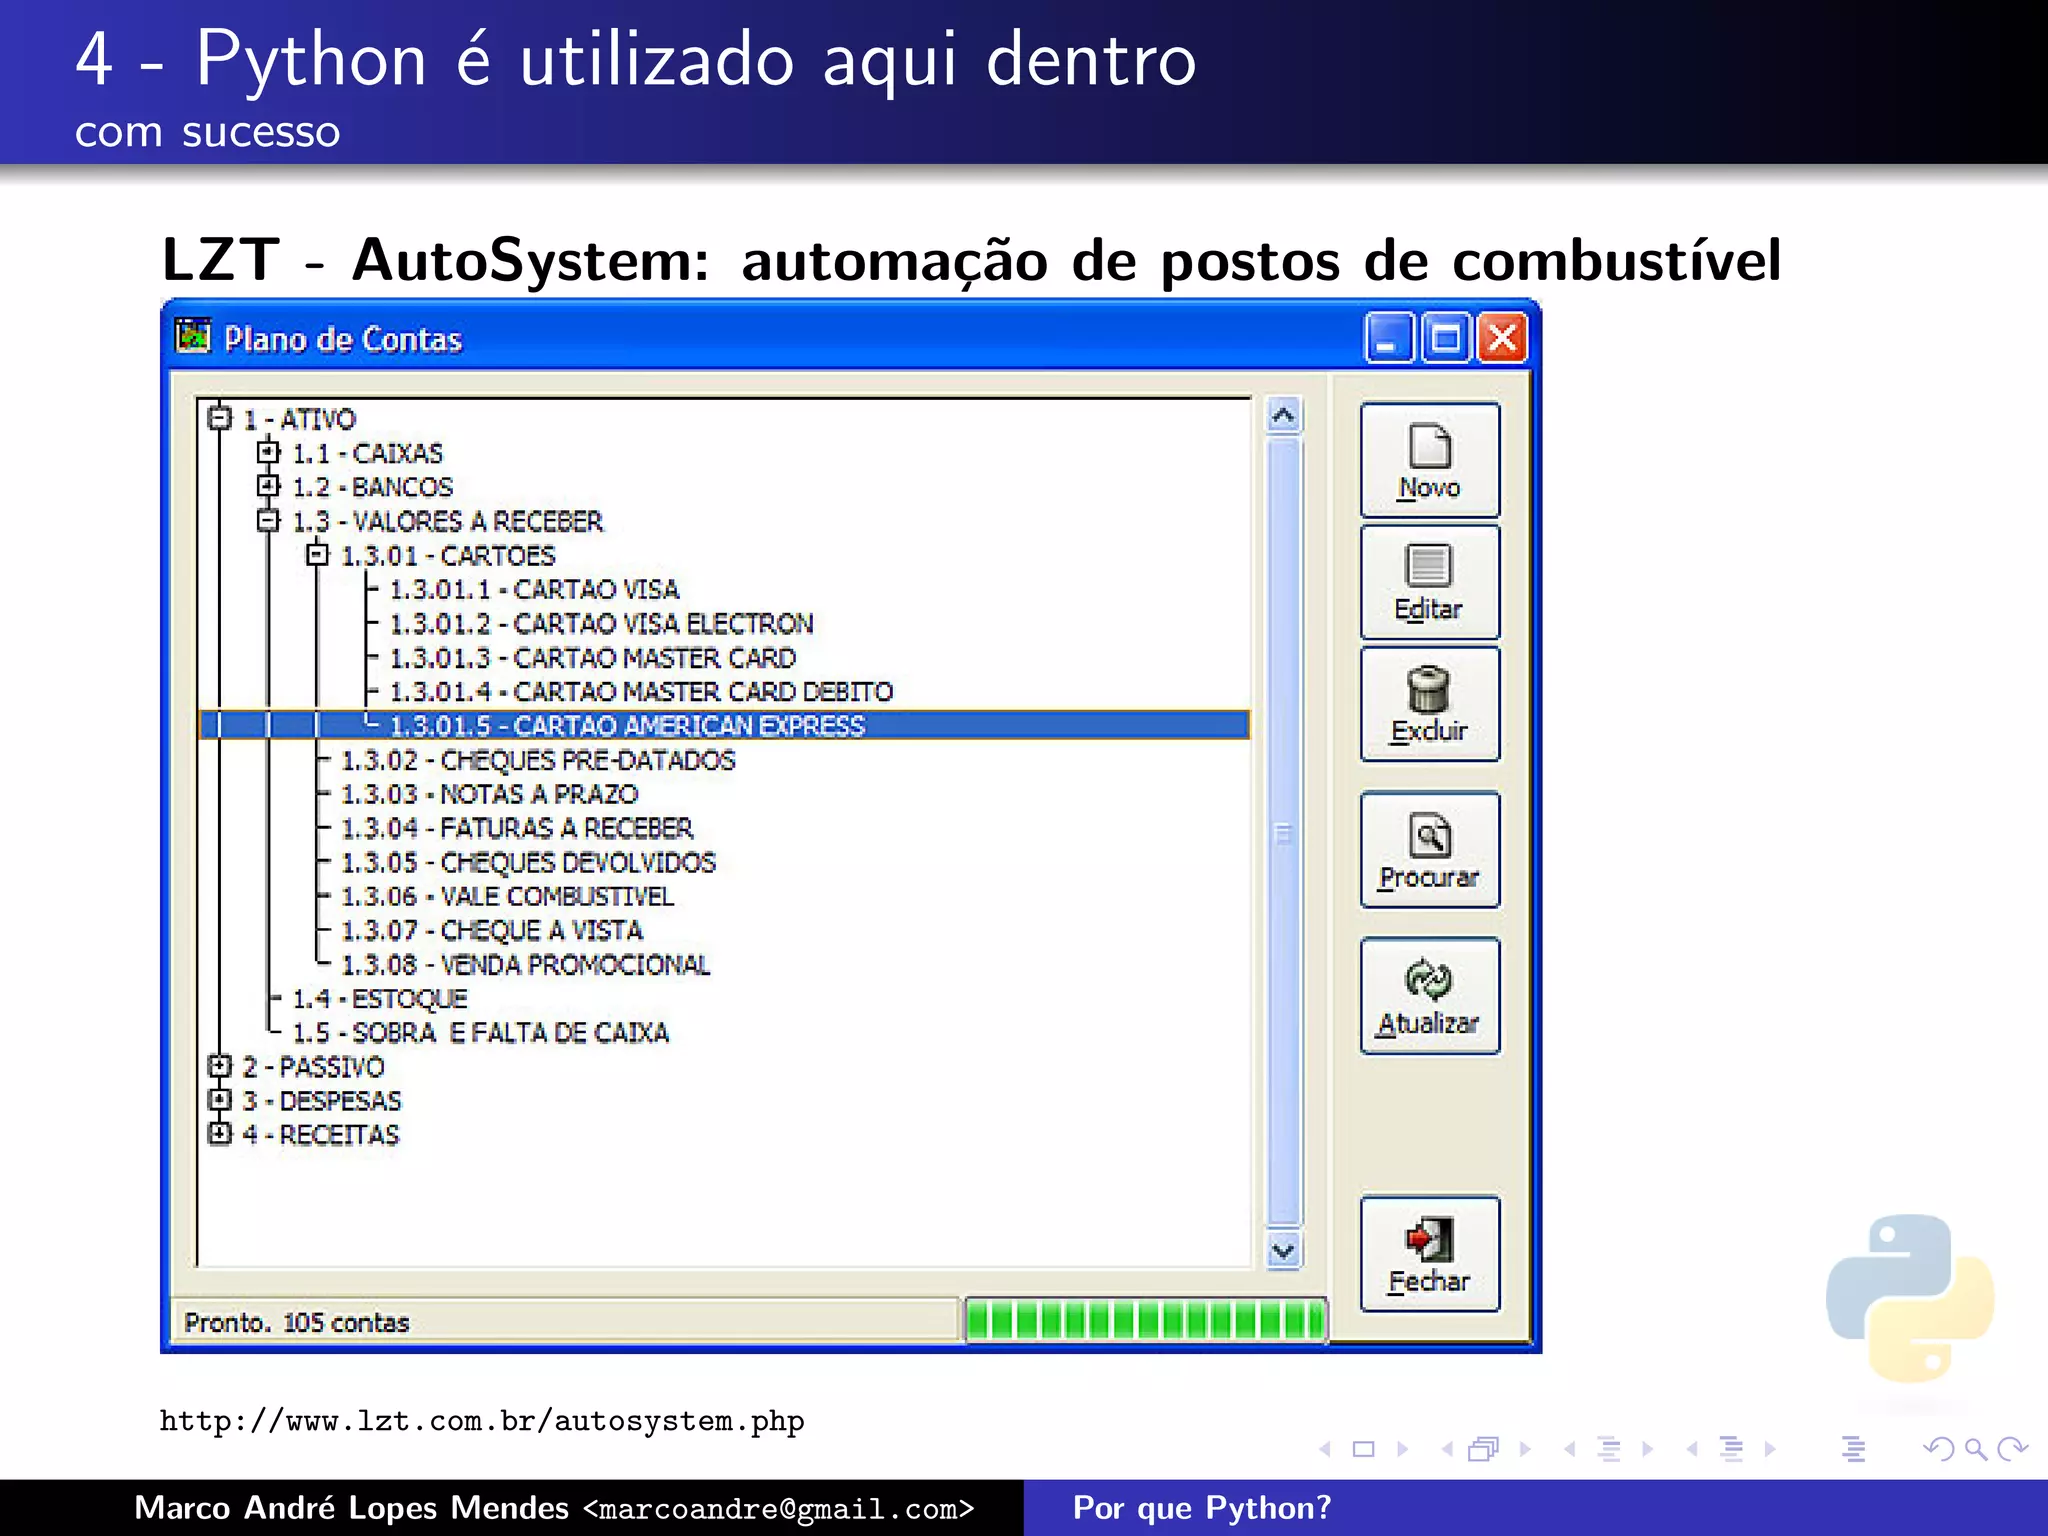Screen dimensions: 2048x1536
Task: Select 1.3.02 - CHEQUES PRE-DATADOS
Action: click(538, 760)
